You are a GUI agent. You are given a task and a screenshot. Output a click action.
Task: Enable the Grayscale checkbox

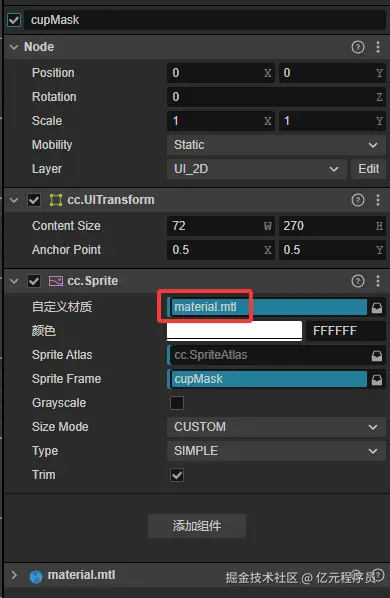coord(177,403)
